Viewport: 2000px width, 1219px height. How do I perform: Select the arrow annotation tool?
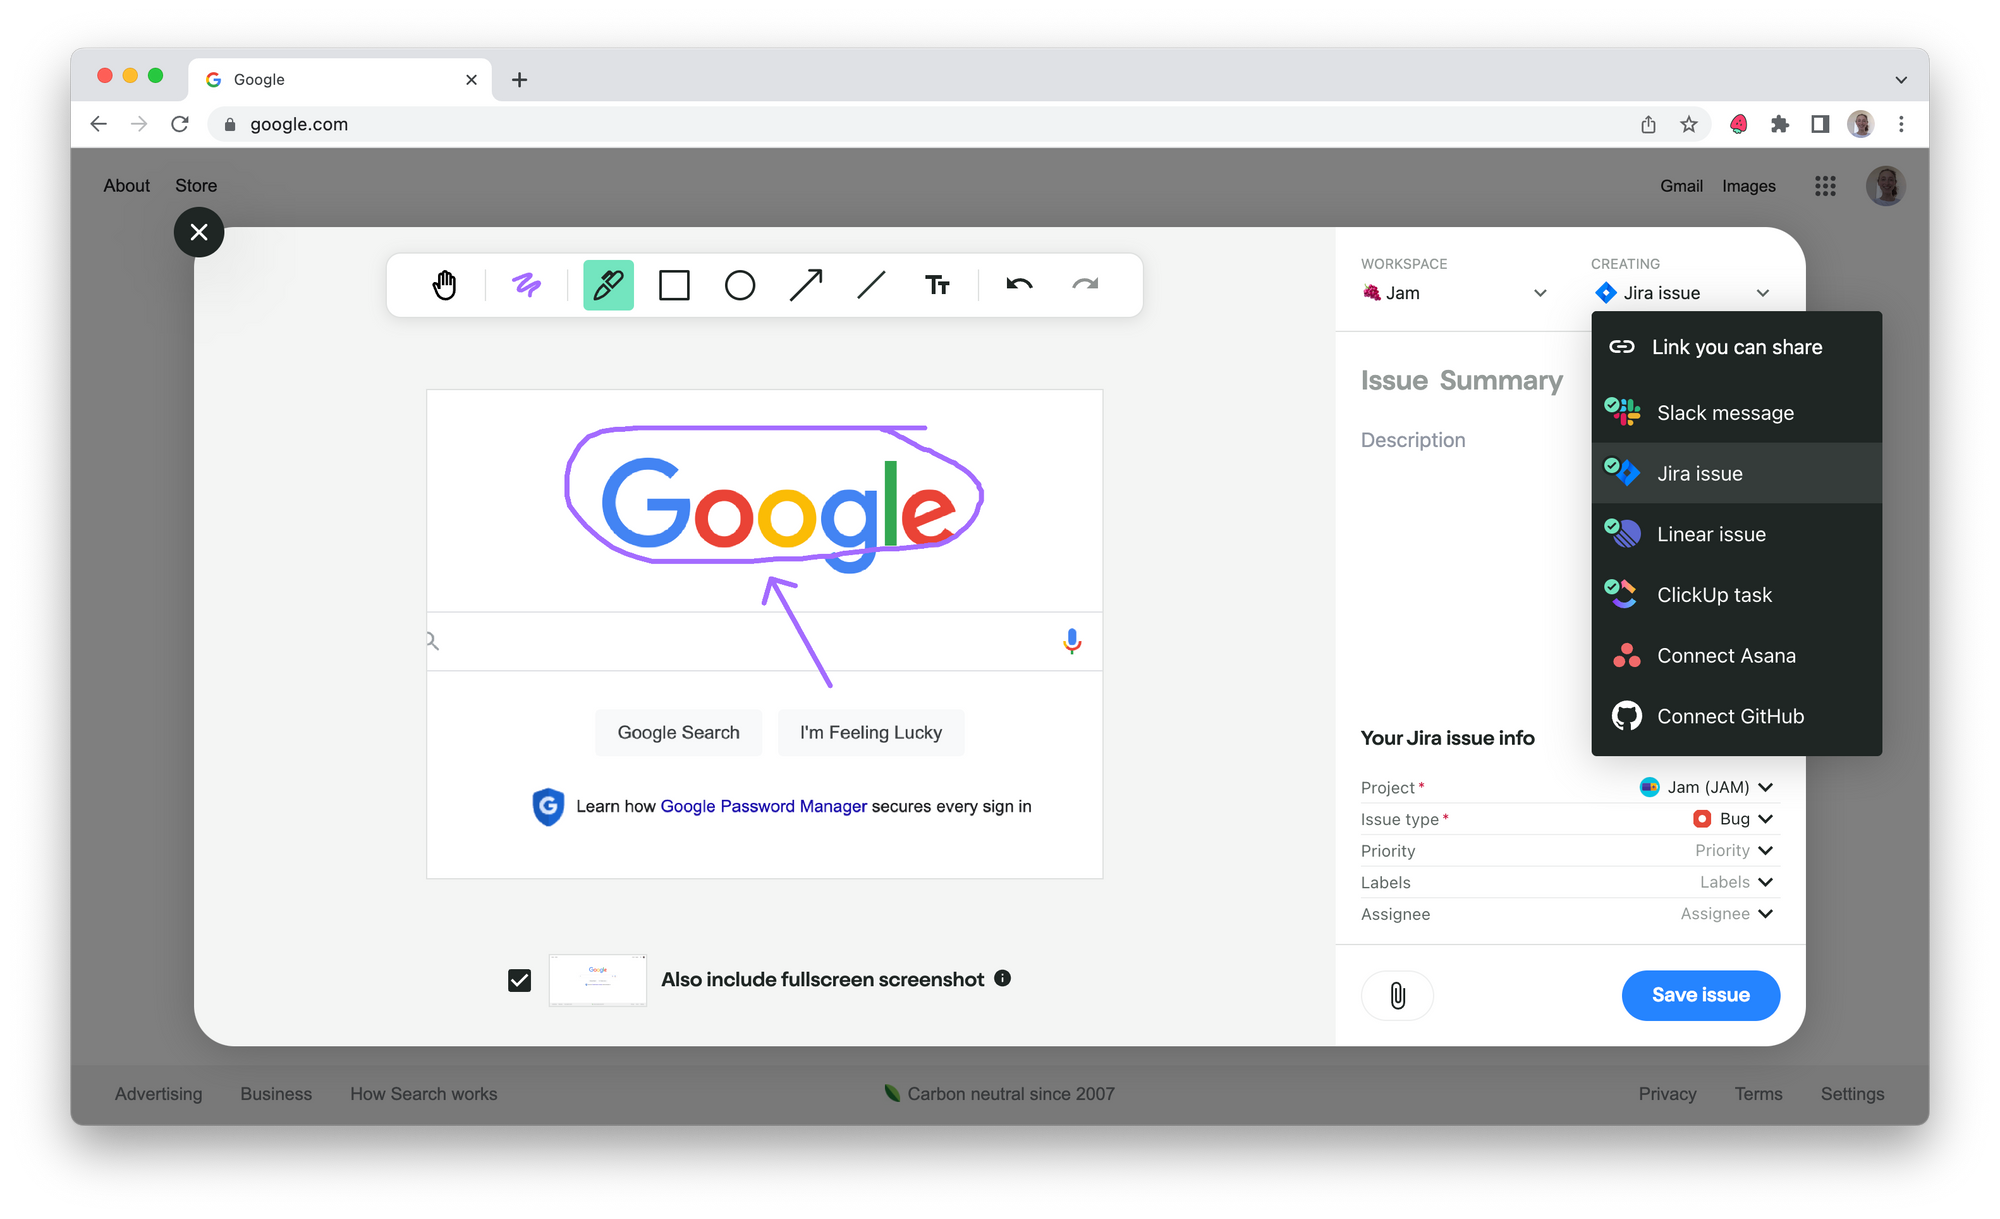click(x=806, y=285)
